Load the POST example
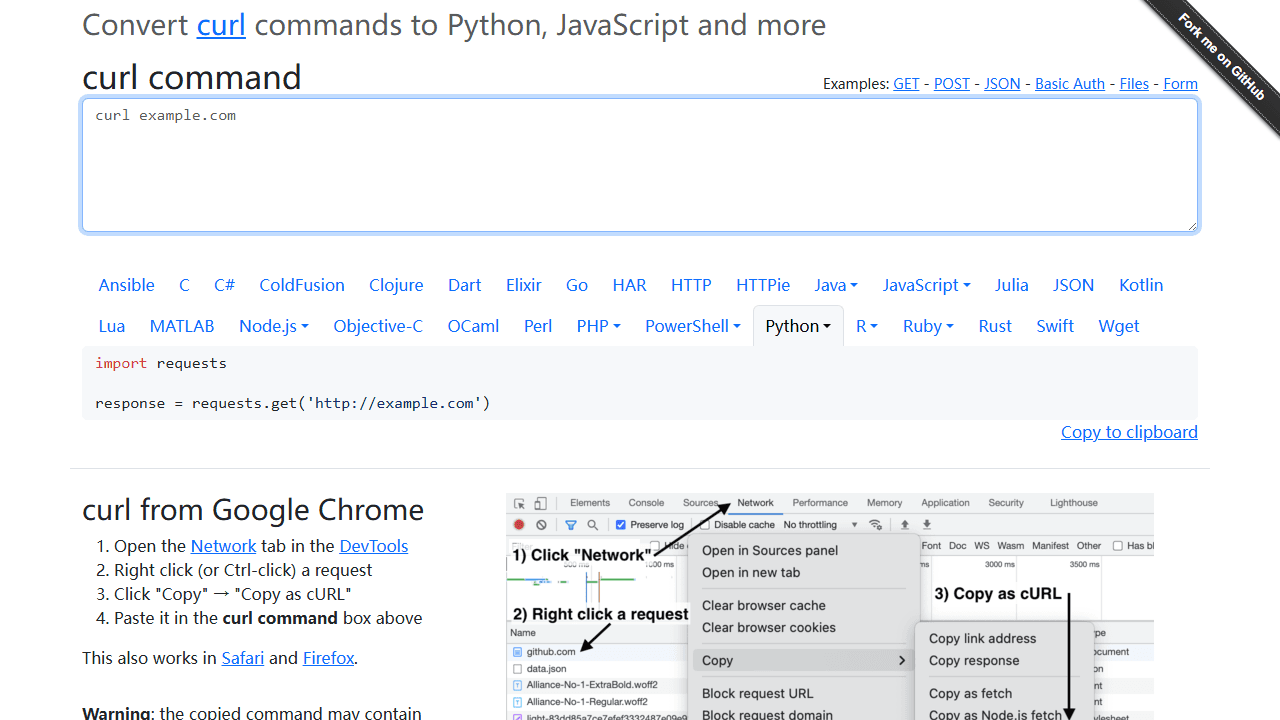Image resolution: width=1280 pixels, height=720 pixels. 952,84
